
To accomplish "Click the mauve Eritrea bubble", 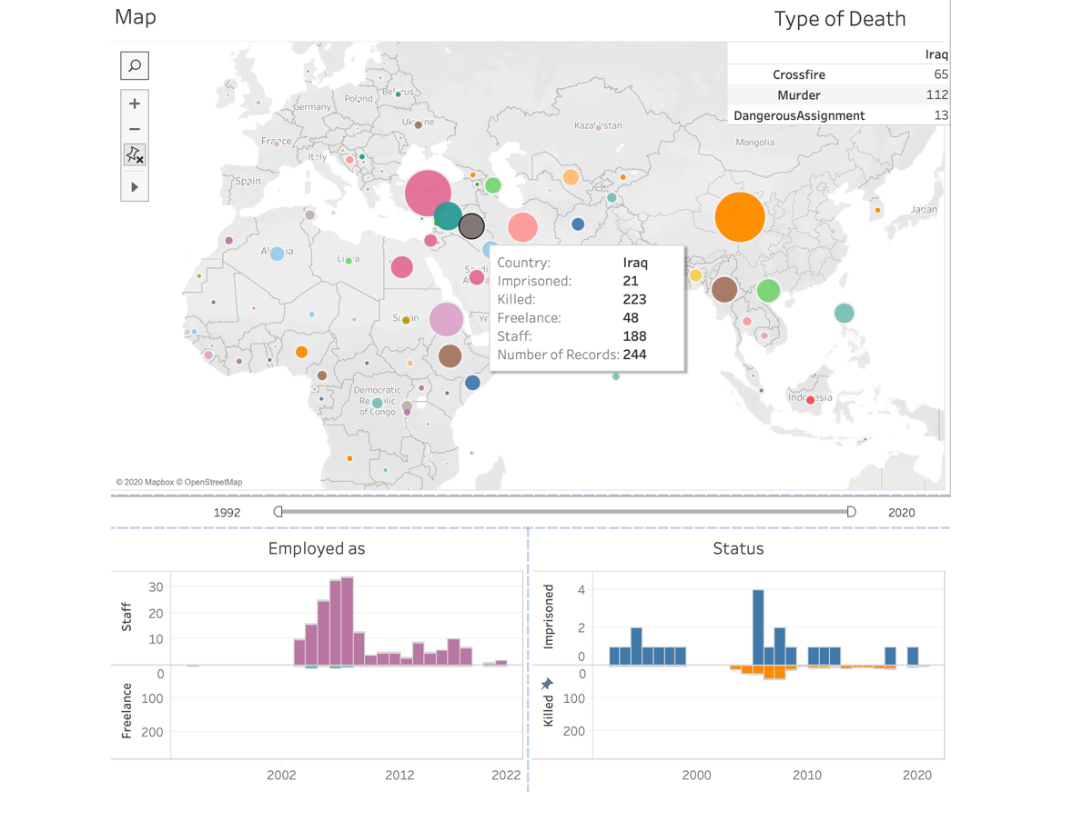I will pyautogui.click(x=446, y=320).
